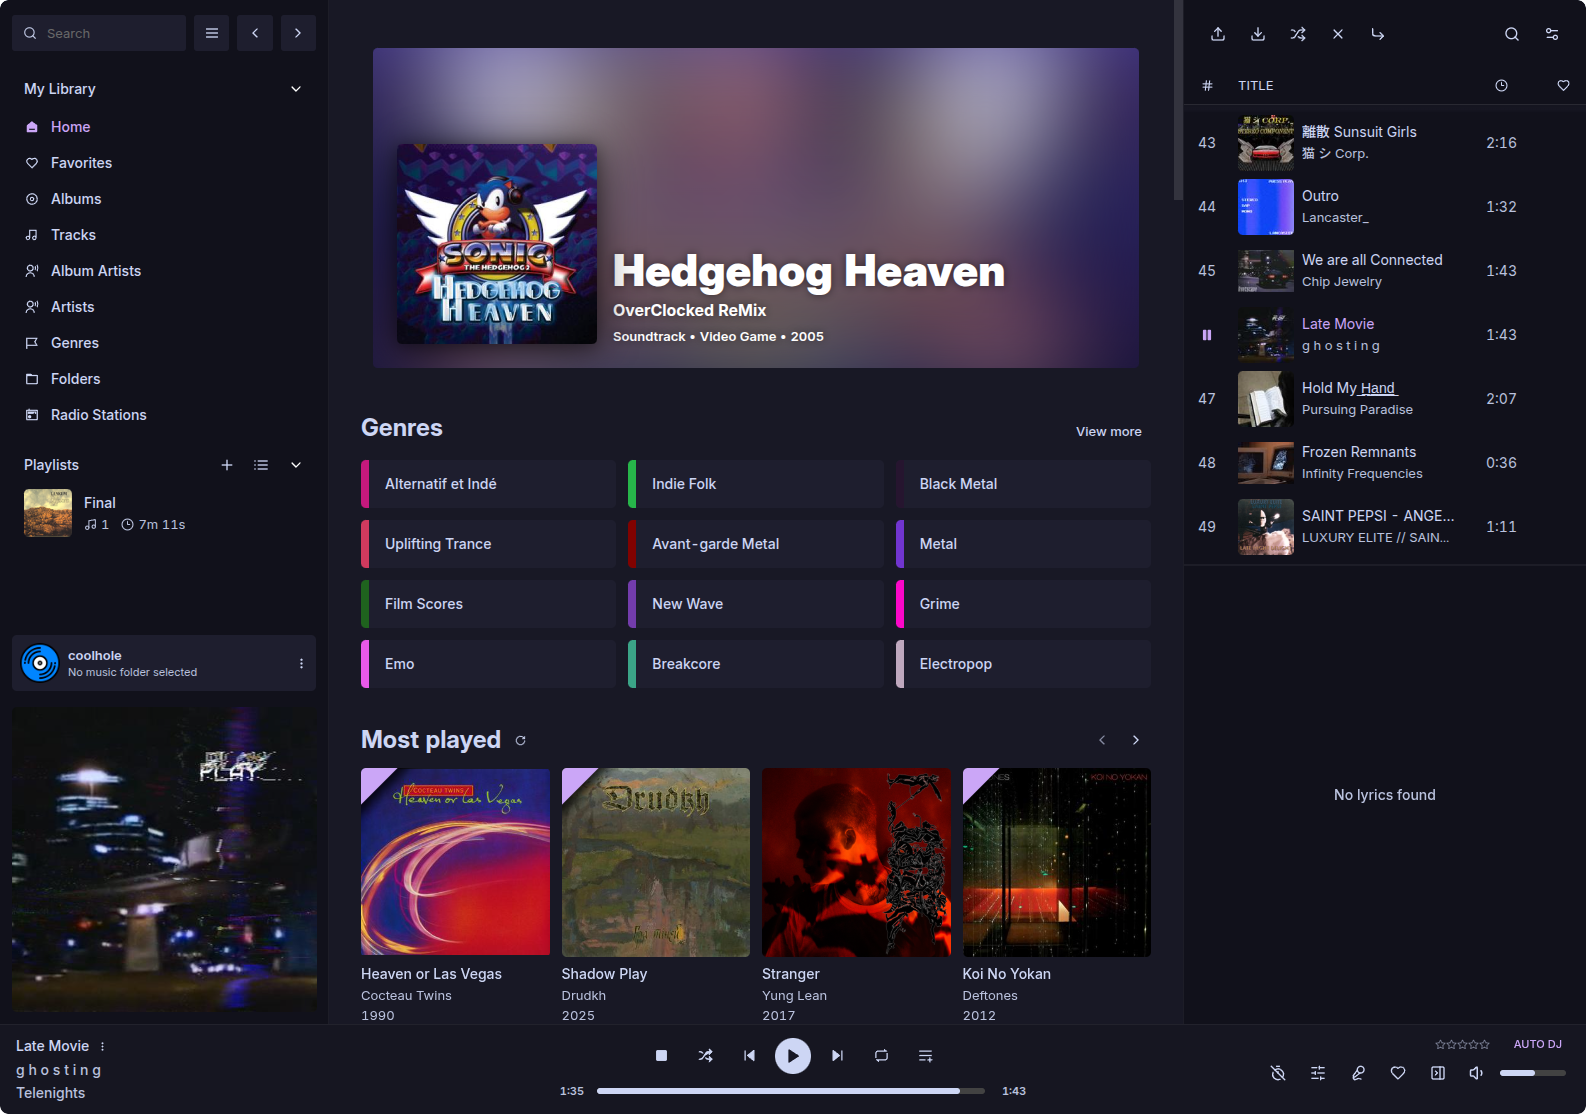Screen dimensions: 1586x1114
Task: Focus the Search field in the sidebar
Action: (99, 33)
